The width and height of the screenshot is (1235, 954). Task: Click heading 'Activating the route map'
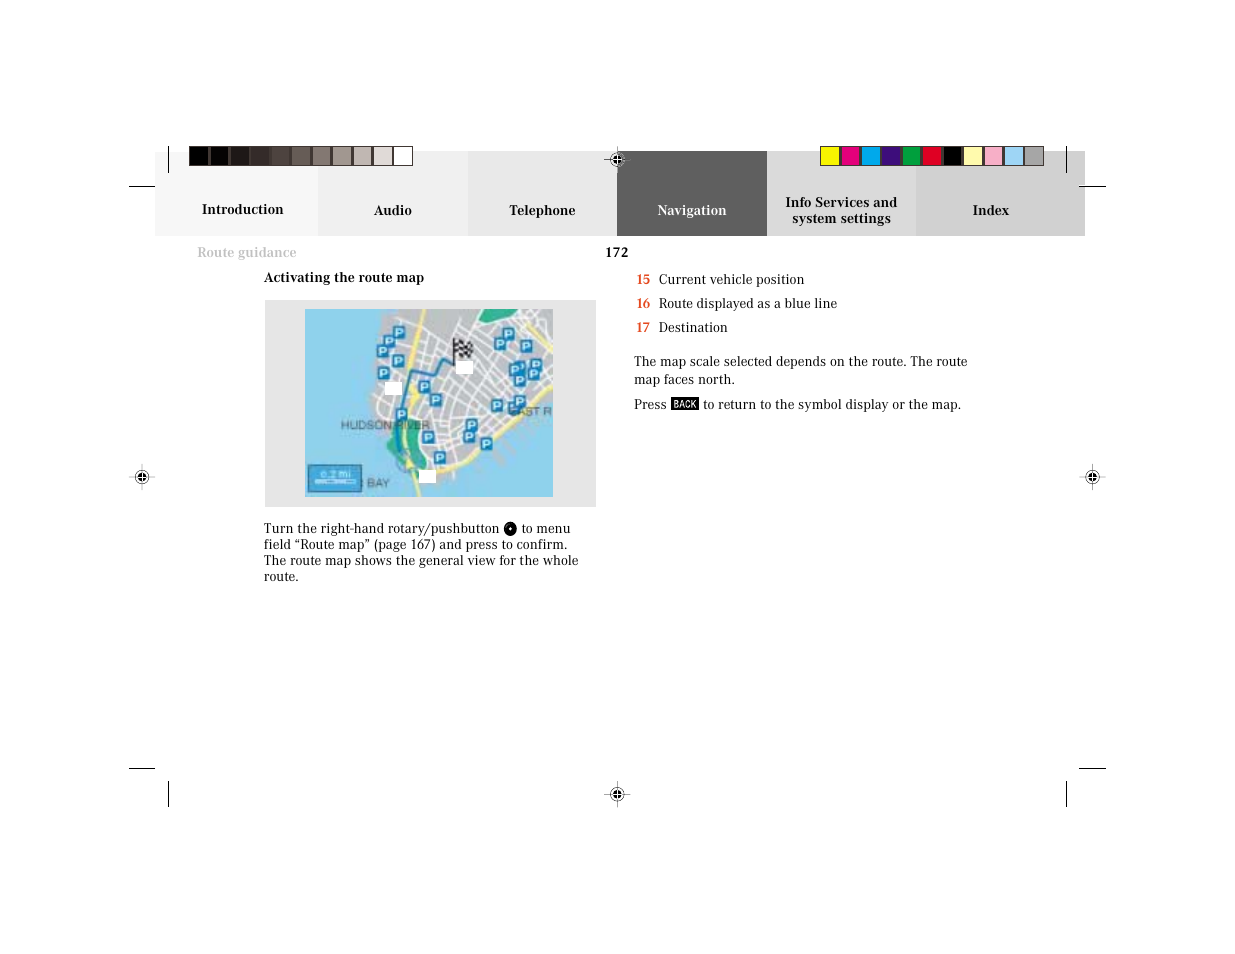pos(344,278)
